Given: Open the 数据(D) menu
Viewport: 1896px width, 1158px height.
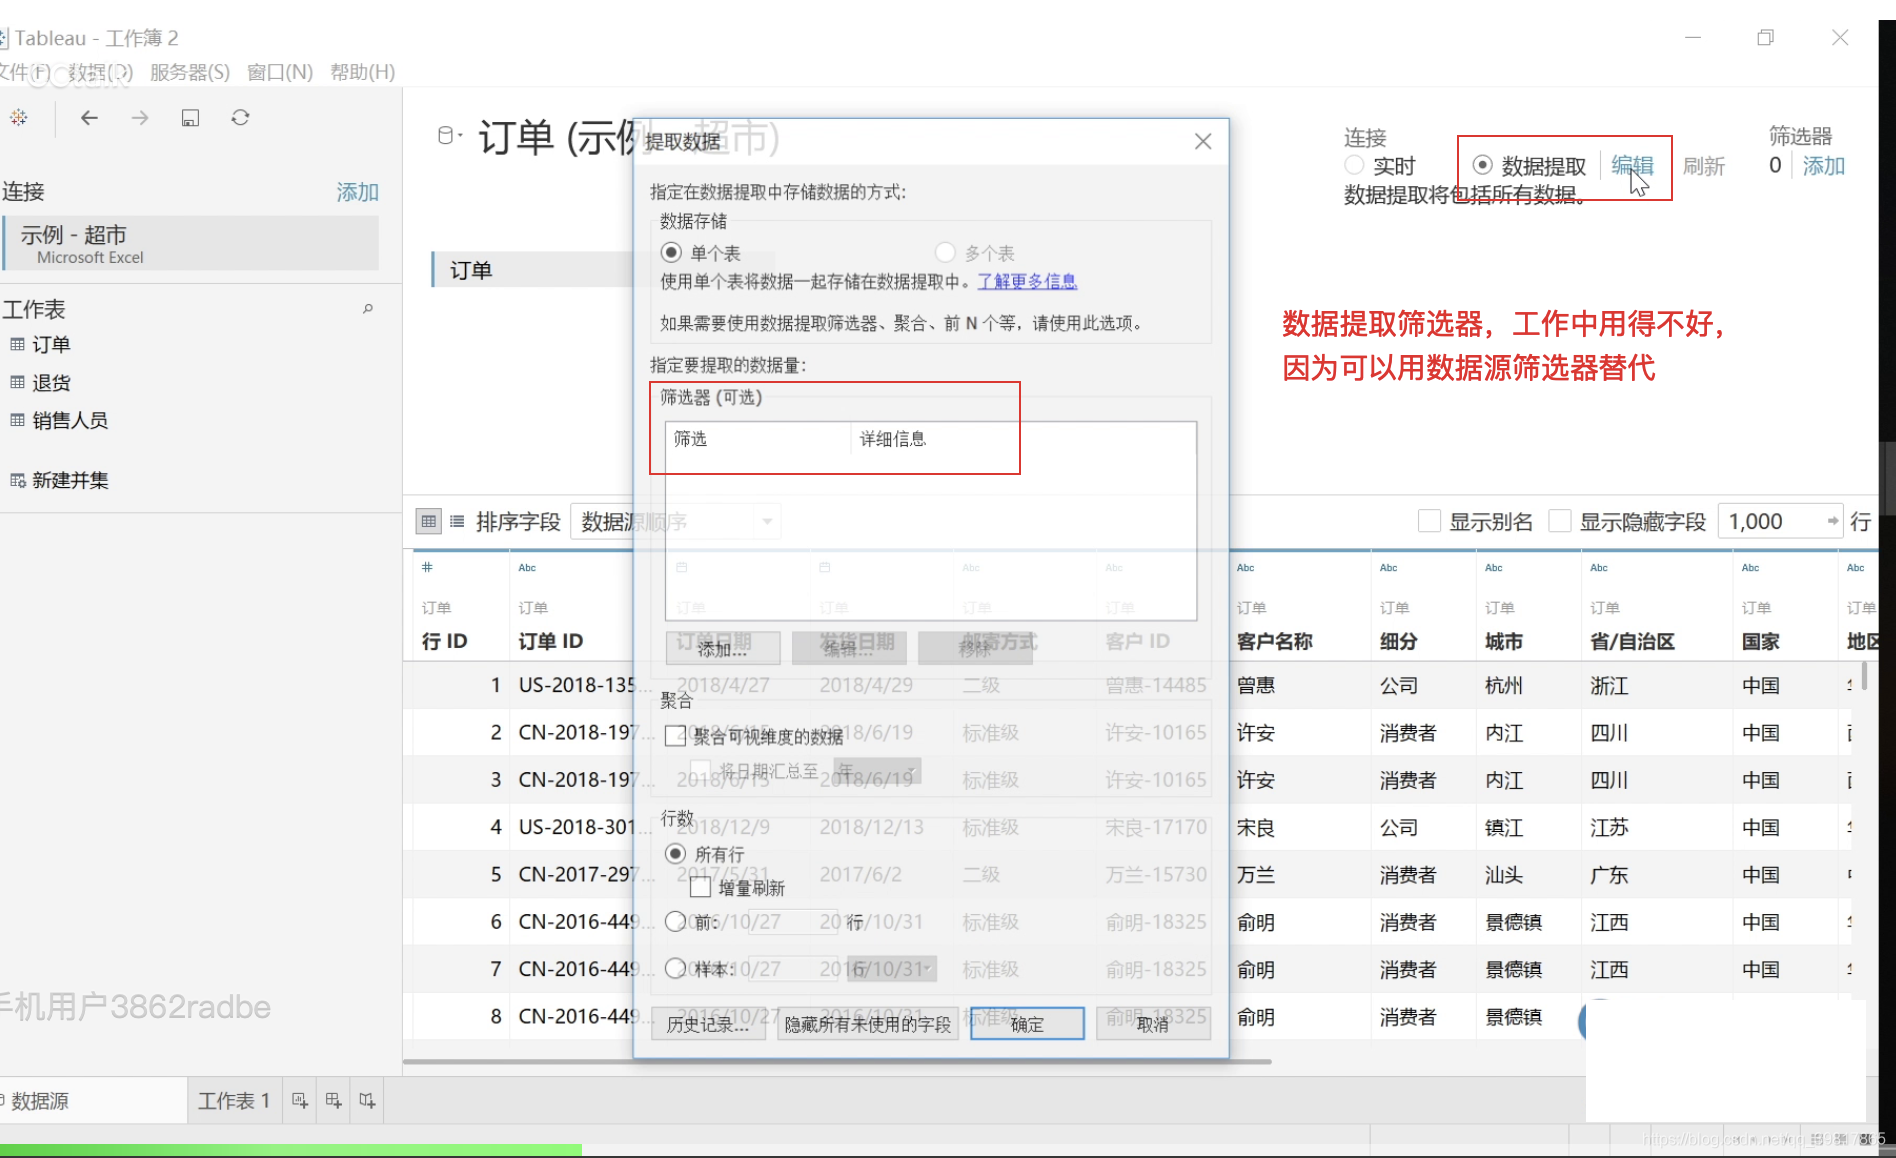Looking at the screenshot, I should (100, 72).
